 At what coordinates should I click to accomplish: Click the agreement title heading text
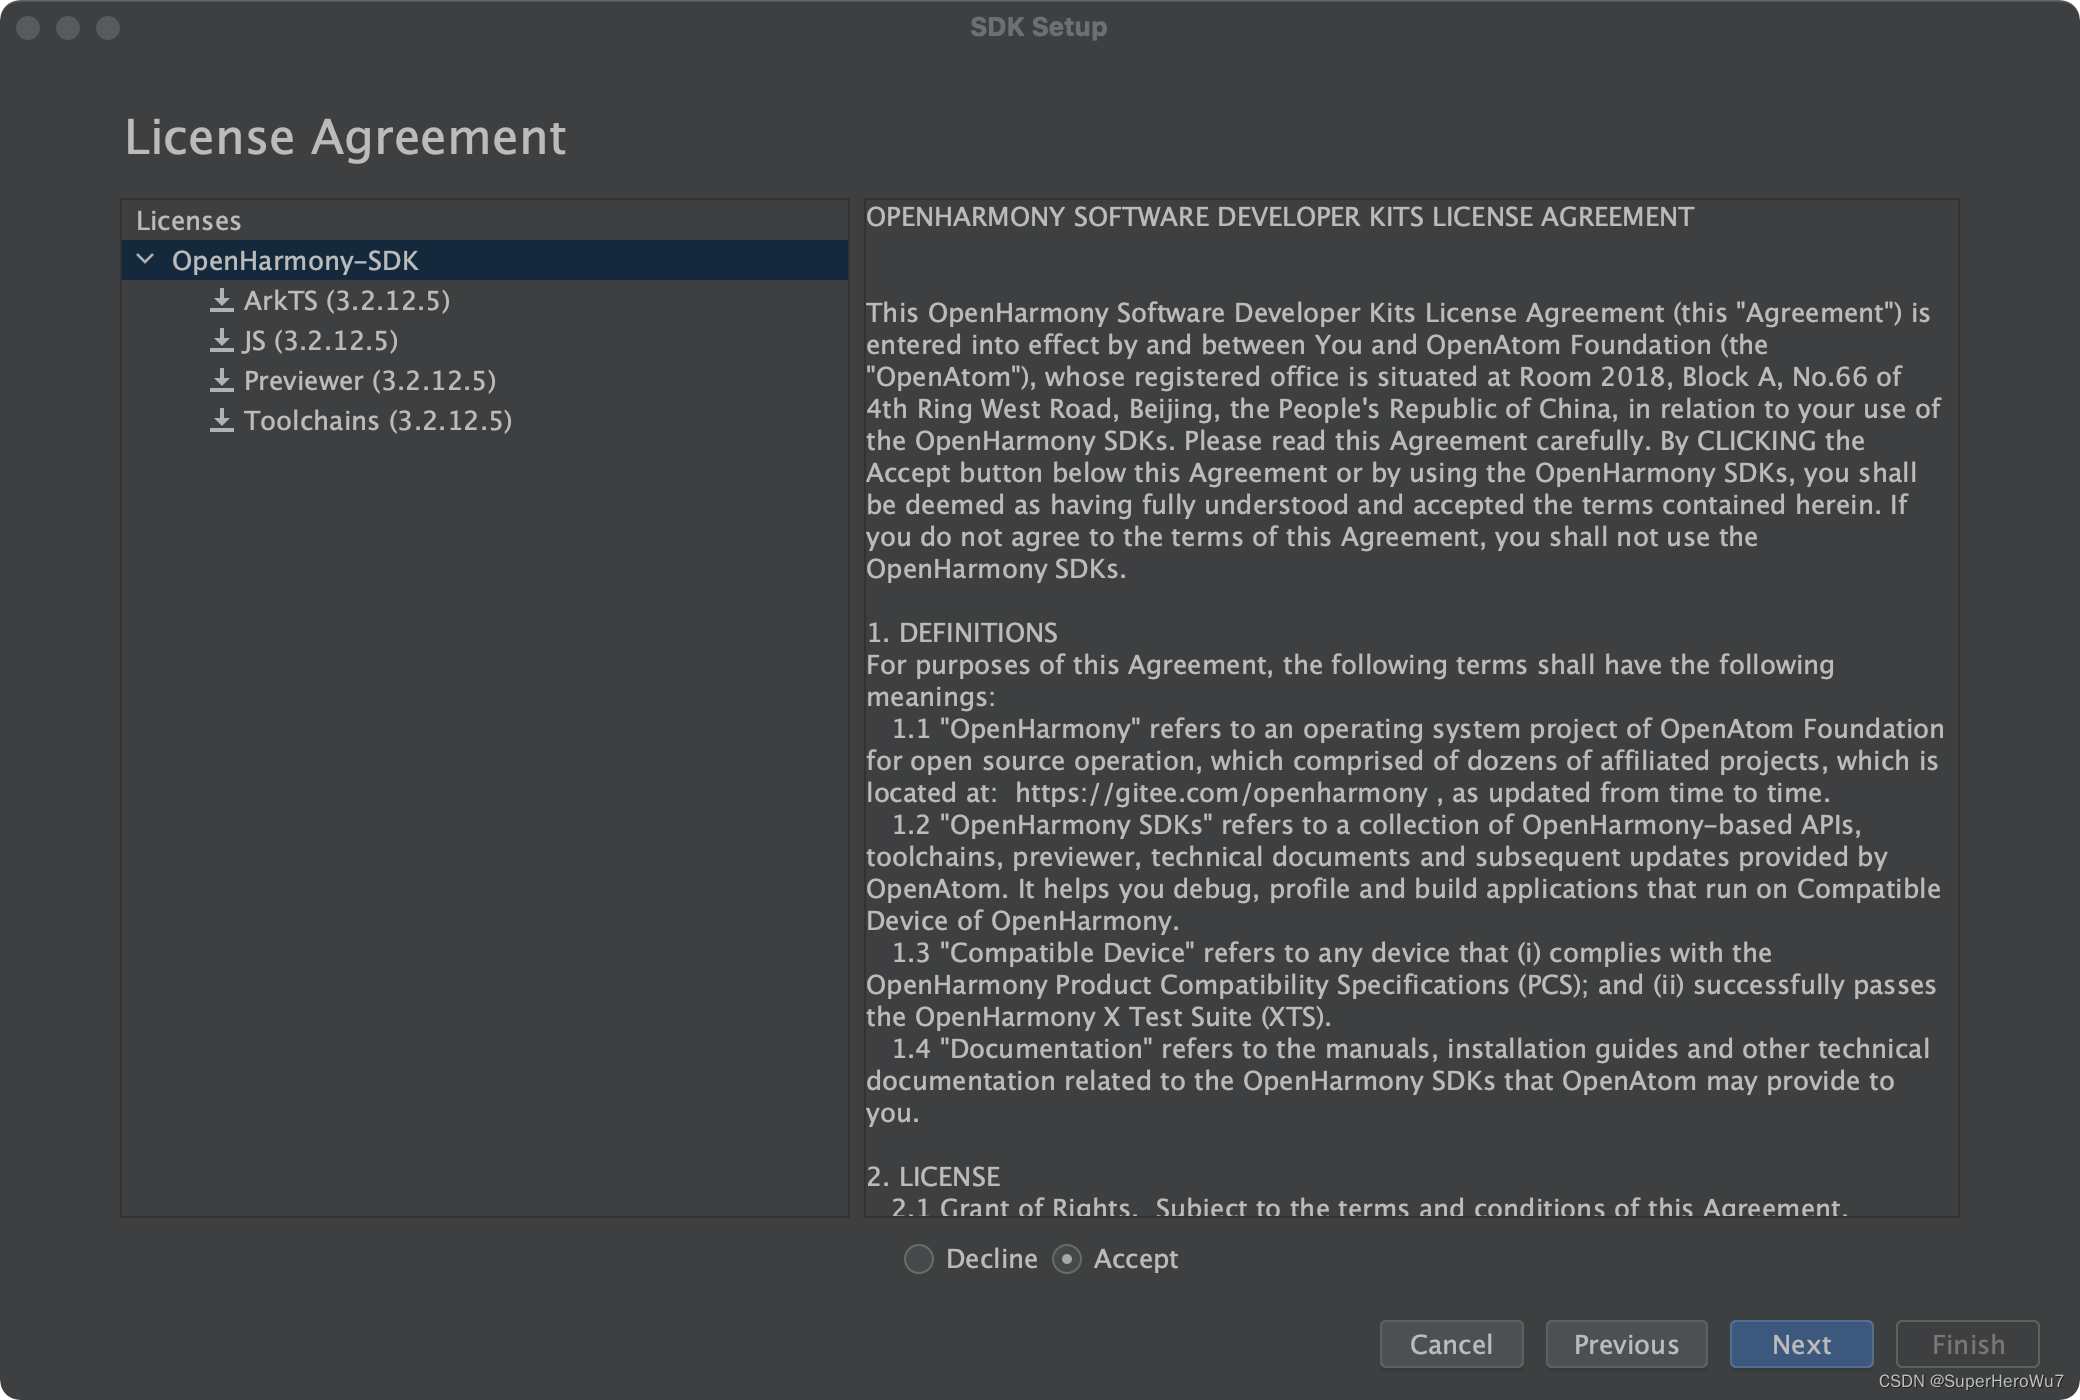1280,217
